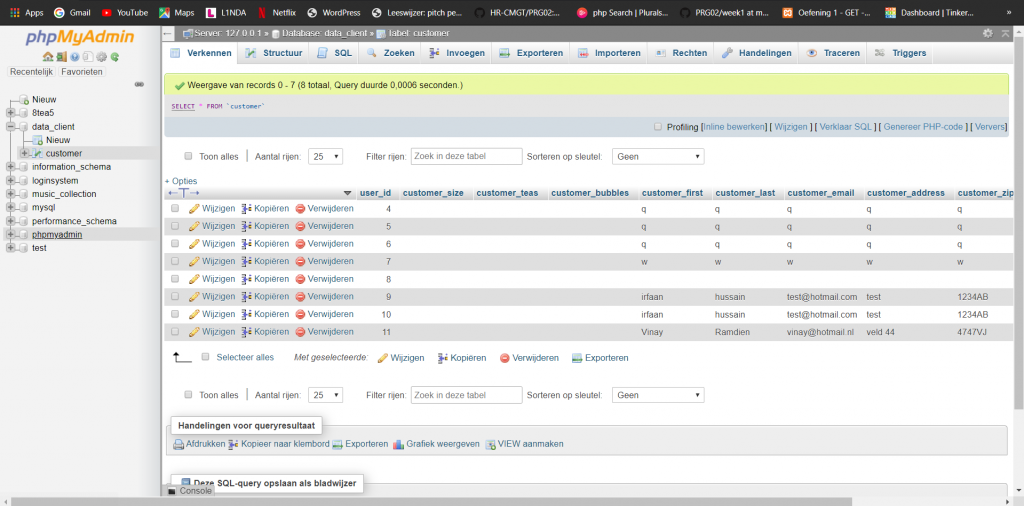Tick upper Toon alles checkbox

point(189,156)
